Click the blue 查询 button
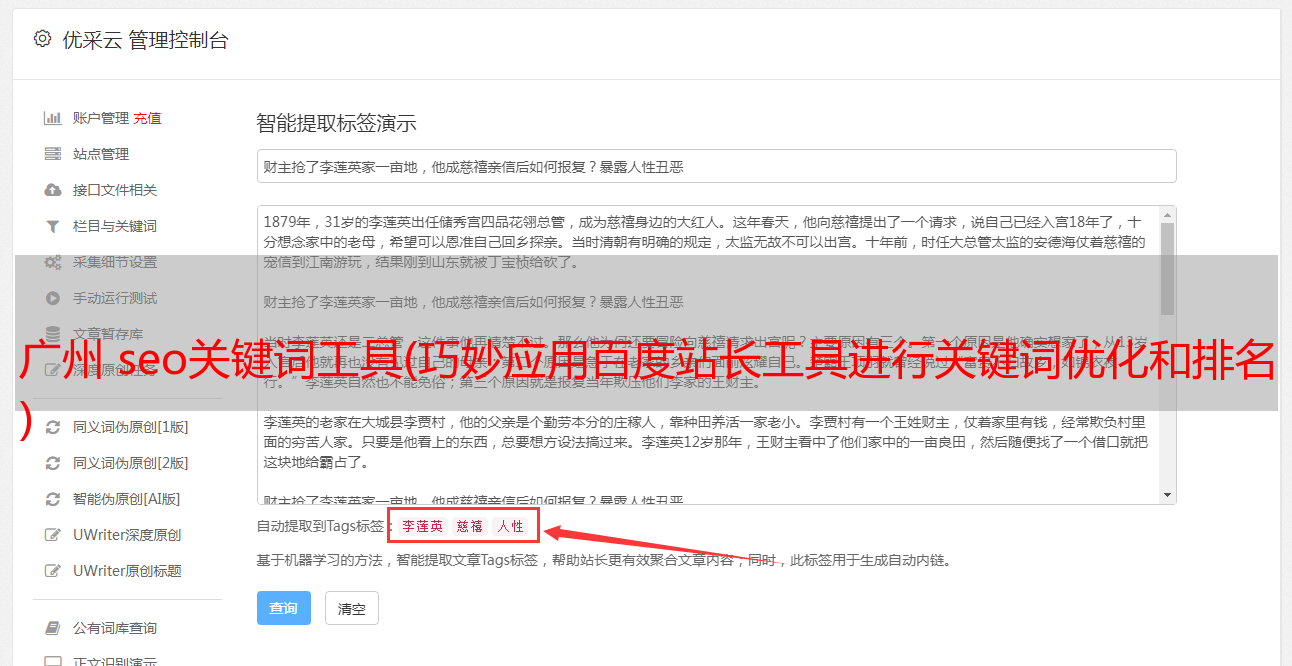Screen dimensions: 1292x666 tap(284, 608)
